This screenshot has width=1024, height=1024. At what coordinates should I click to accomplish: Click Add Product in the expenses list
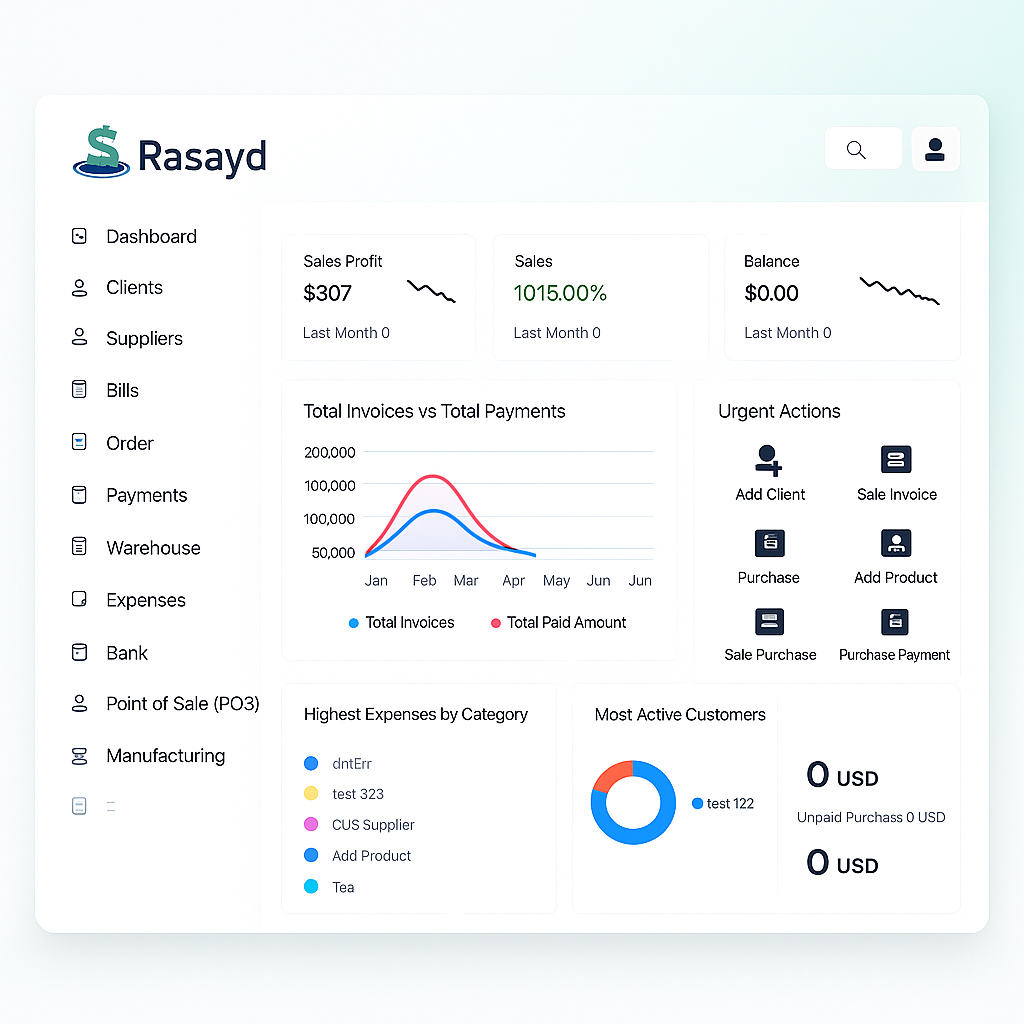point(372,856)
